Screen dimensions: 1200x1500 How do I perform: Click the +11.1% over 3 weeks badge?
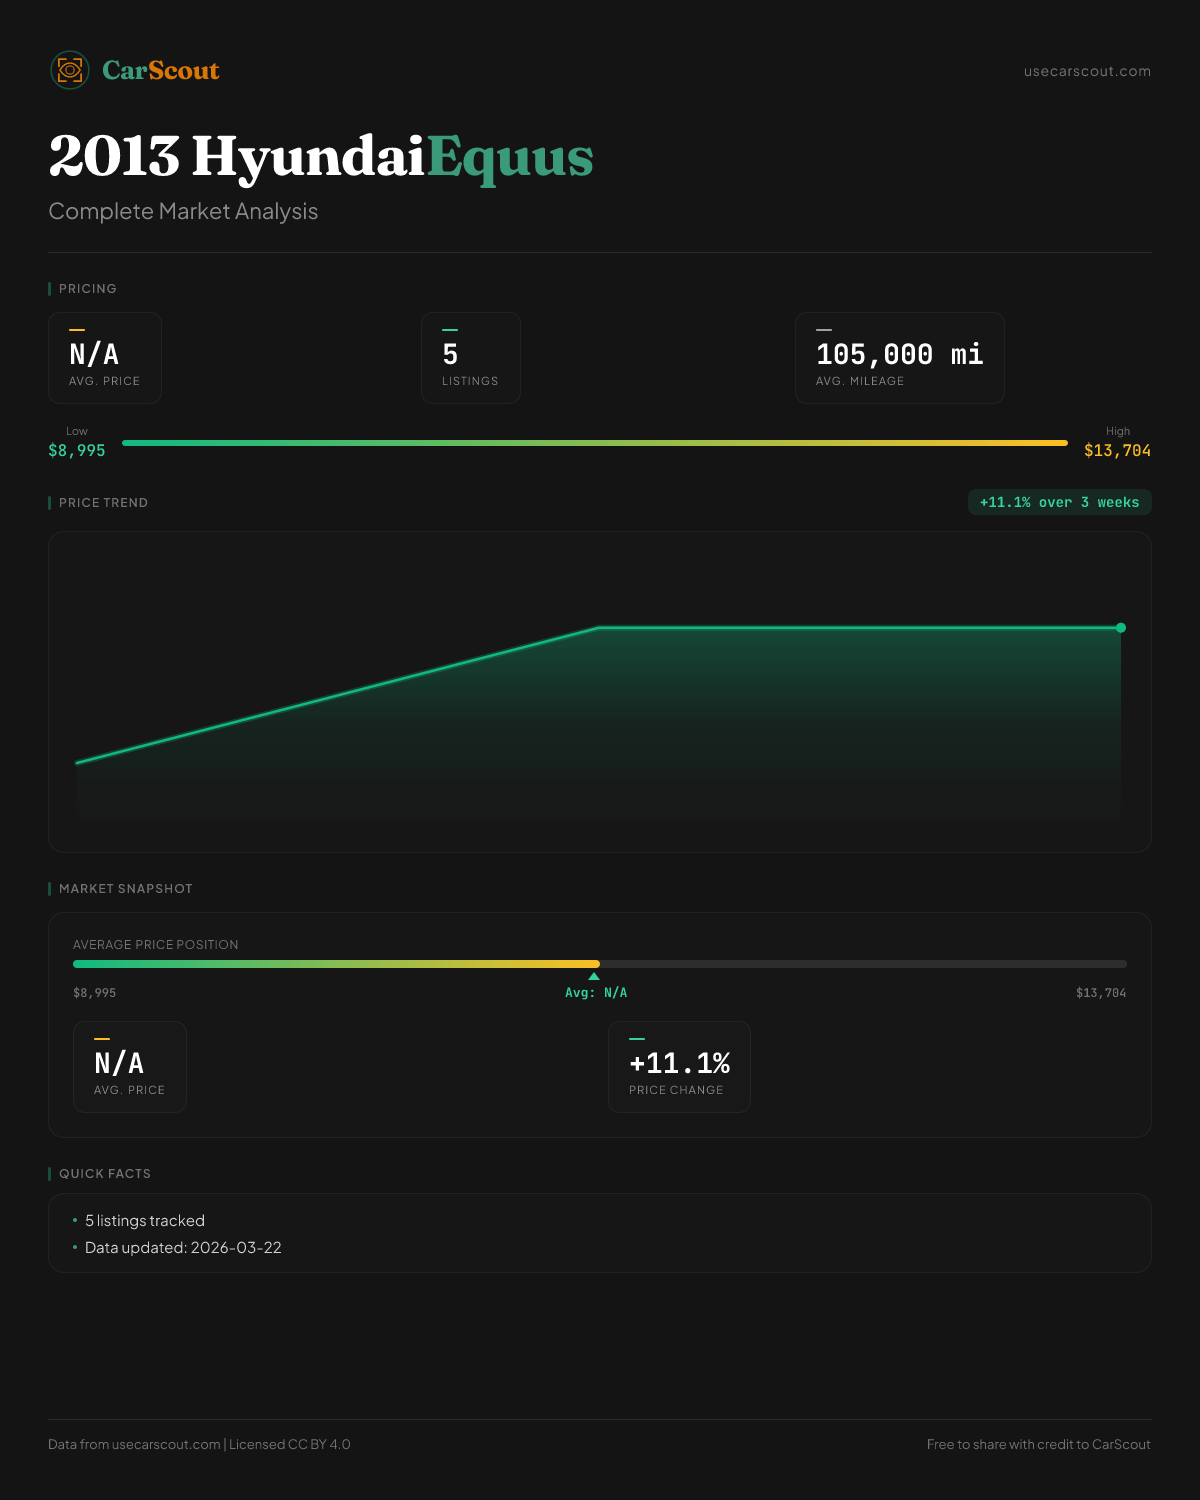point(1059,502)
